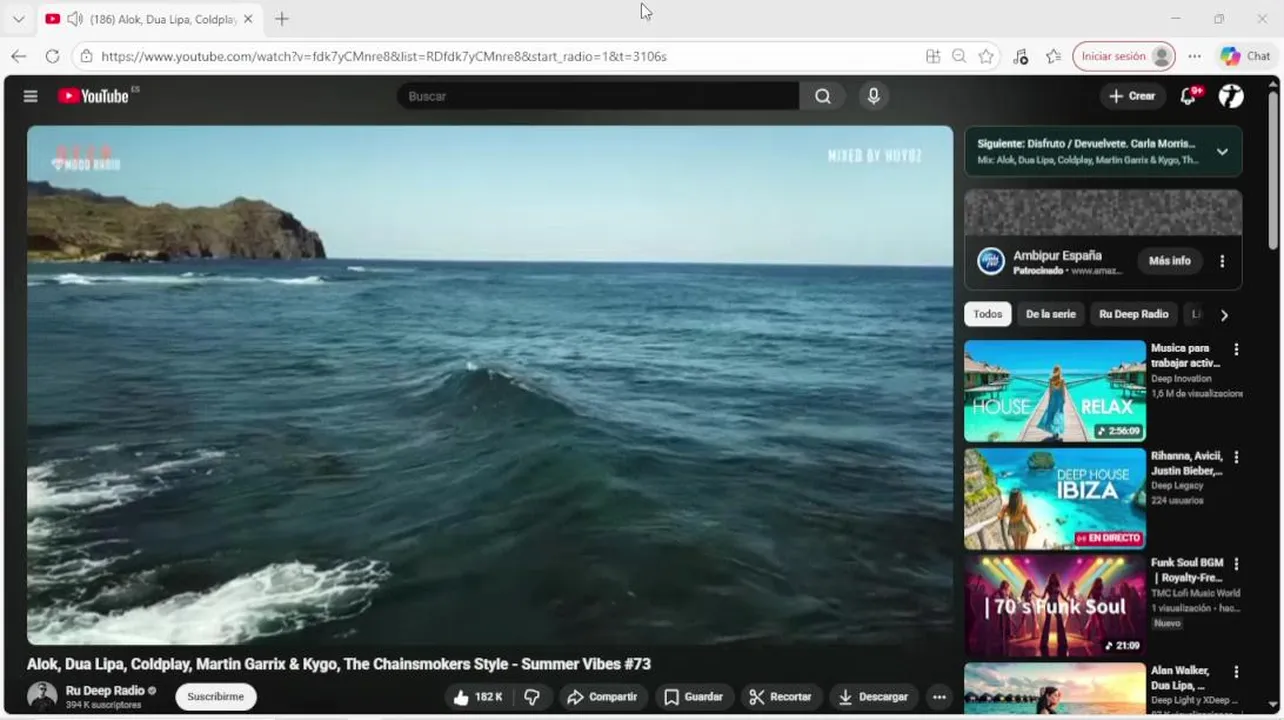
Task: Like the video with thumbs up
Action: (477, 697)
